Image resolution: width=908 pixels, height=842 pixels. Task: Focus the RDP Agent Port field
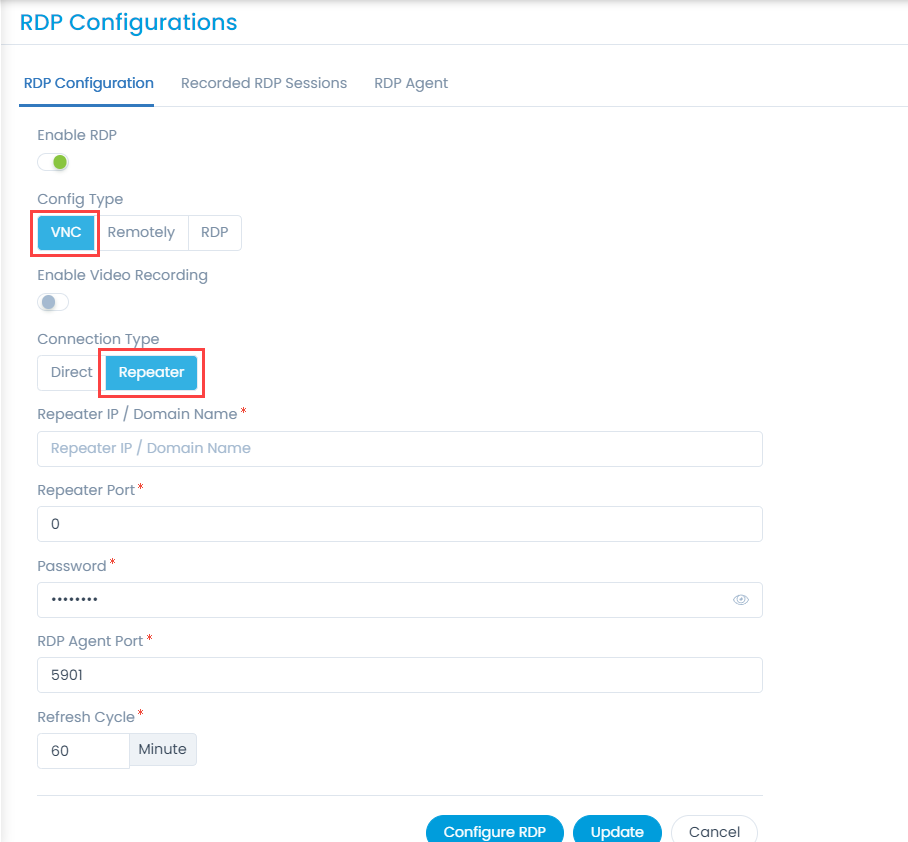[x=400, y=675]
